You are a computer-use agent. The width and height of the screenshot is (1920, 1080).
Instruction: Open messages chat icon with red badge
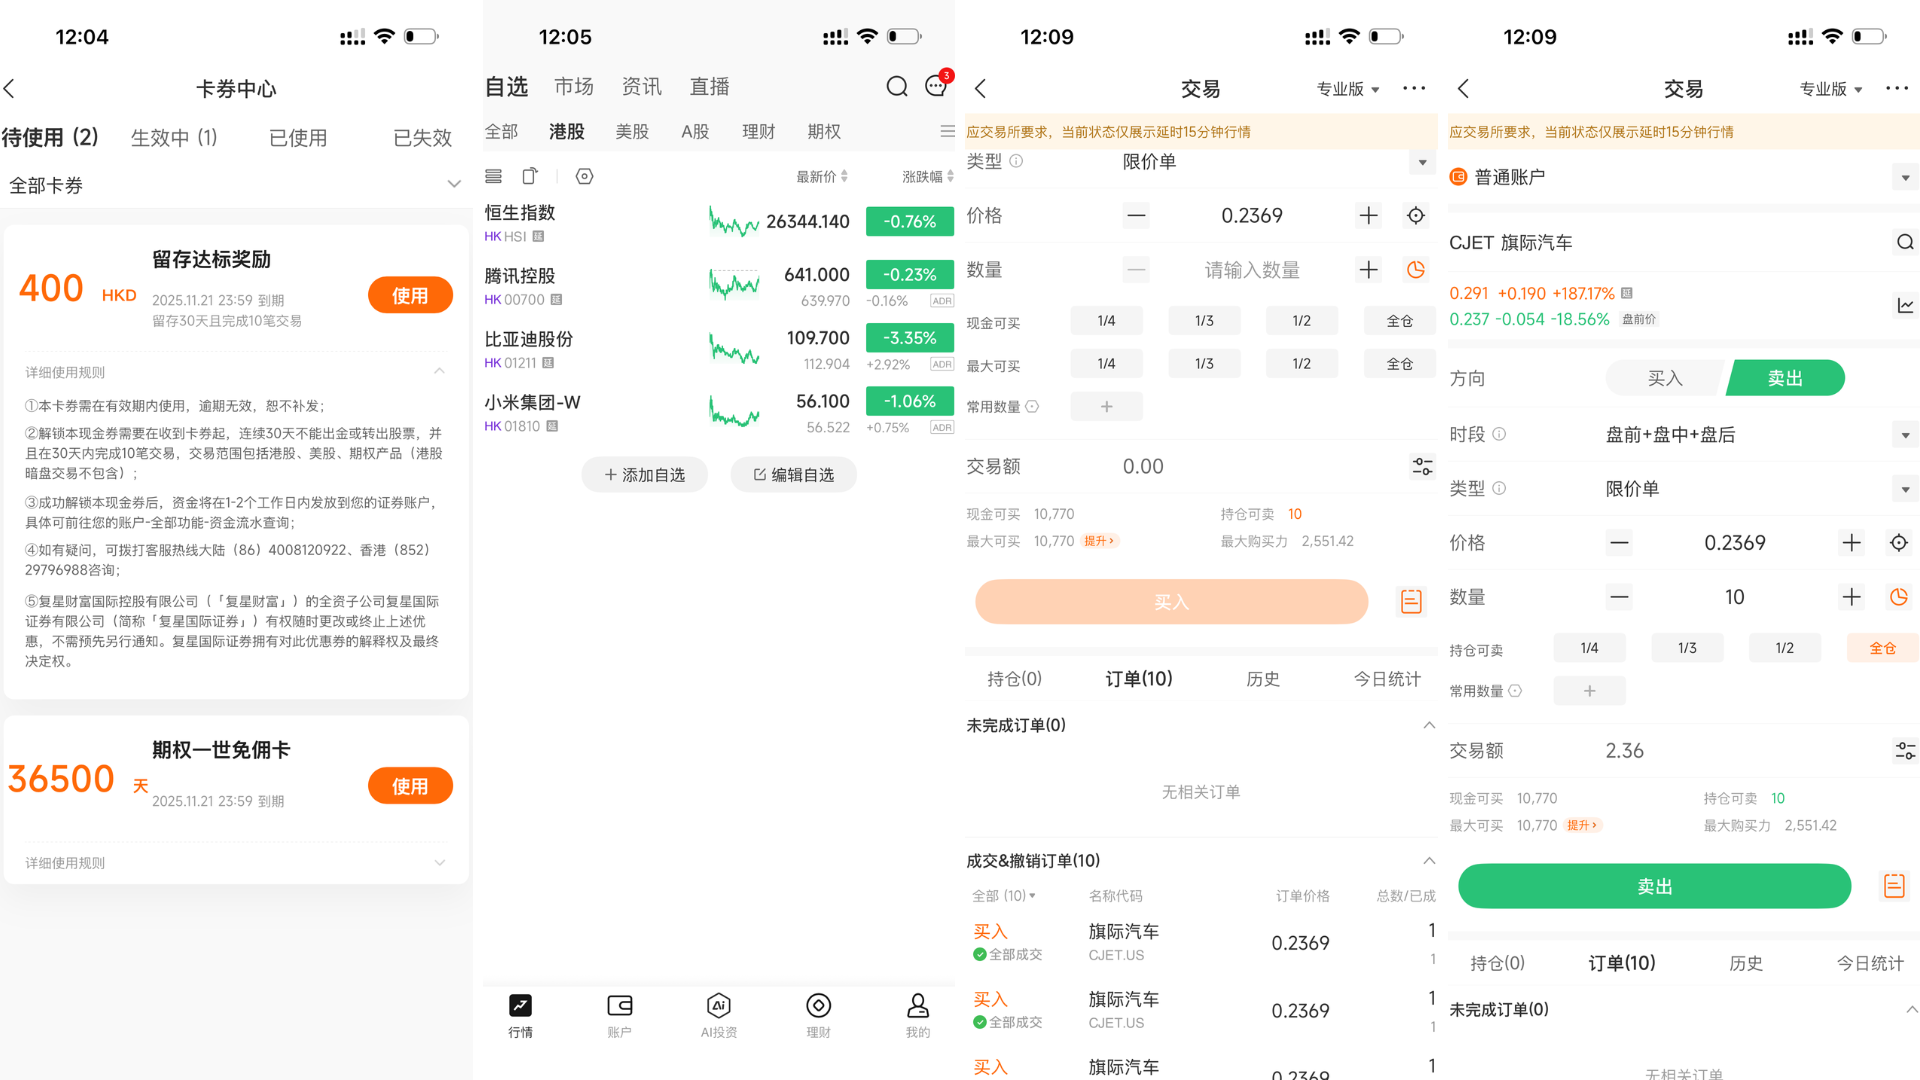coord(936,86)
